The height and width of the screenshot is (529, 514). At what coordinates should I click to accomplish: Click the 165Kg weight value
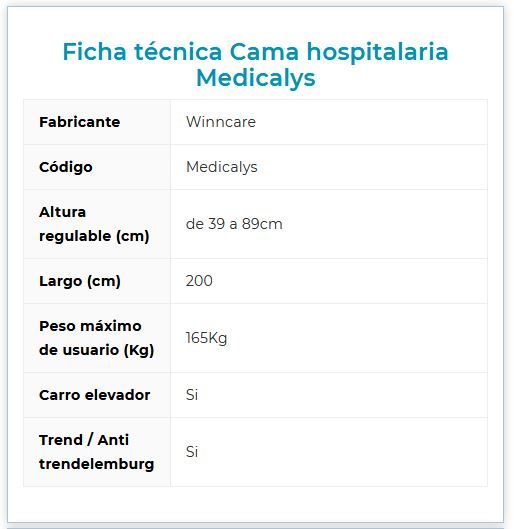pos(206,338)
